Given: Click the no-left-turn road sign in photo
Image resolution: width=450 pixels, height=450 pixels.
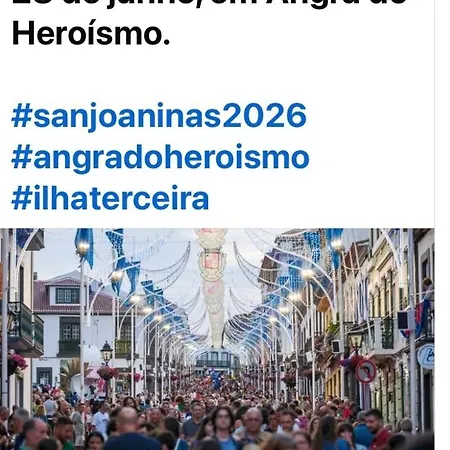Looking at the screenshot, I should click(x=366, y=371).
